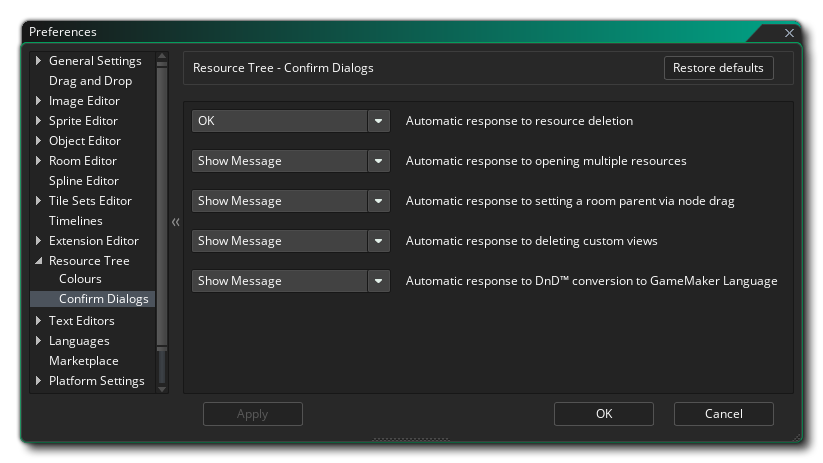823x463 pixels.
Task: Select the Confirm Dialogs tree item
Action: point(103,299)
